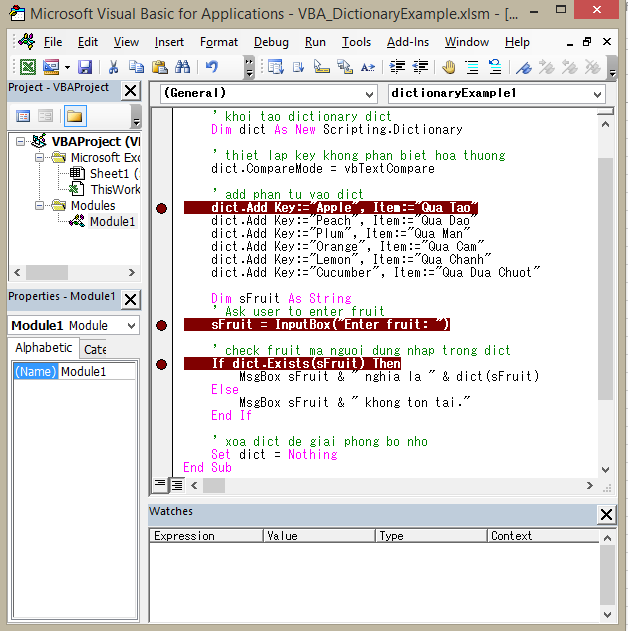Click the Cut scissors icon
The image size is (628, 631).
pyautogui.click(x=113, y=67)
